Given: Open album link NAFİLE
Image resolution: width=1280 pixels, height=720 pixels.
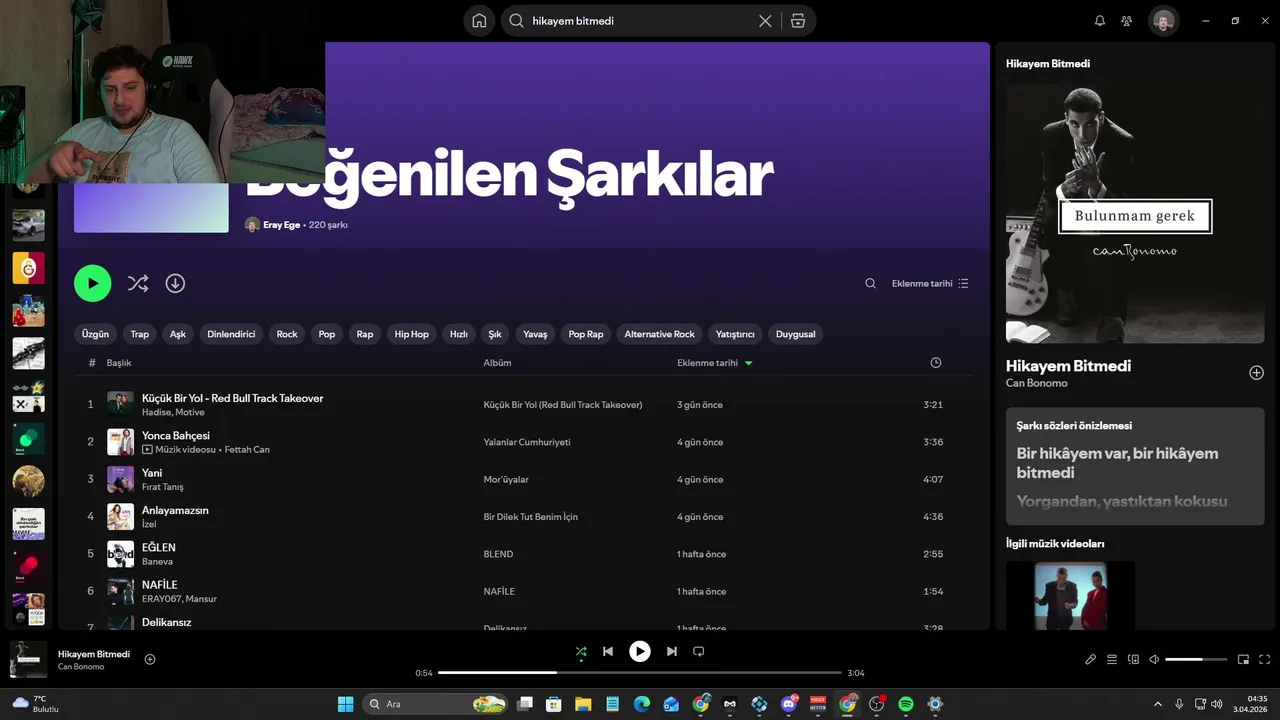Looking at the screenshot, I should (x=499, y=591).
